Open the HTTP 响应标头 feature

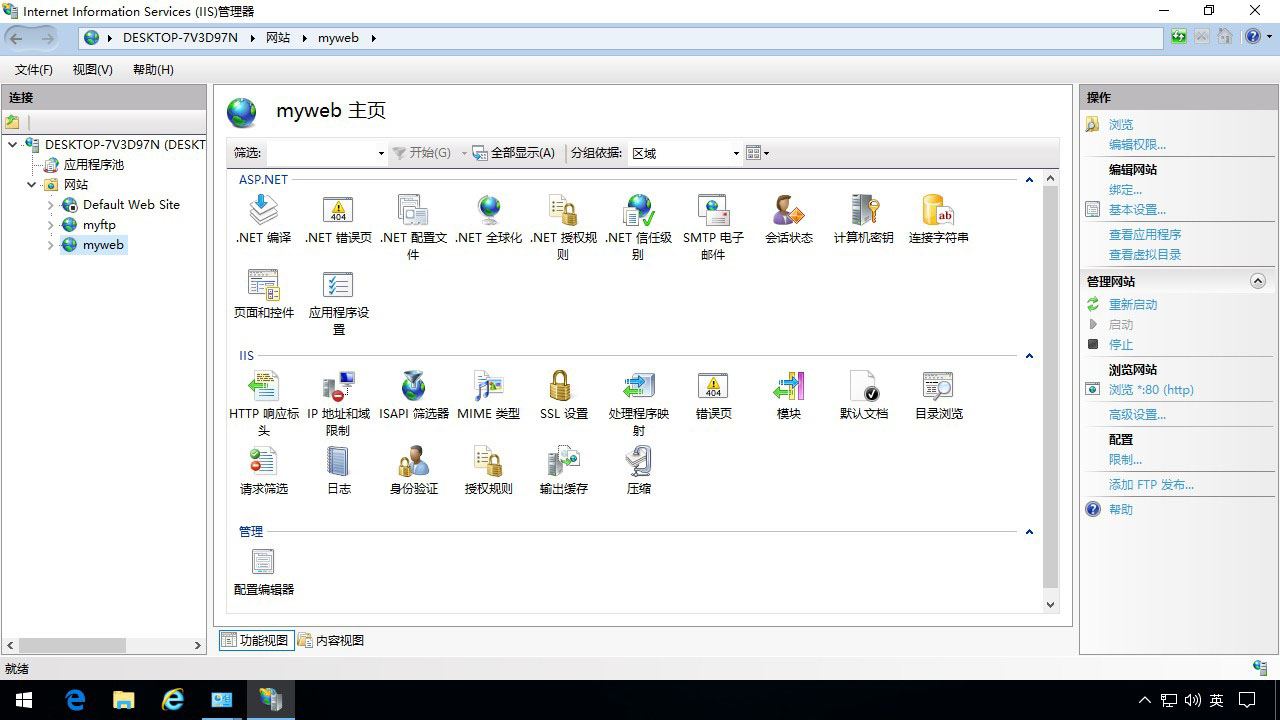click(263, 403)
